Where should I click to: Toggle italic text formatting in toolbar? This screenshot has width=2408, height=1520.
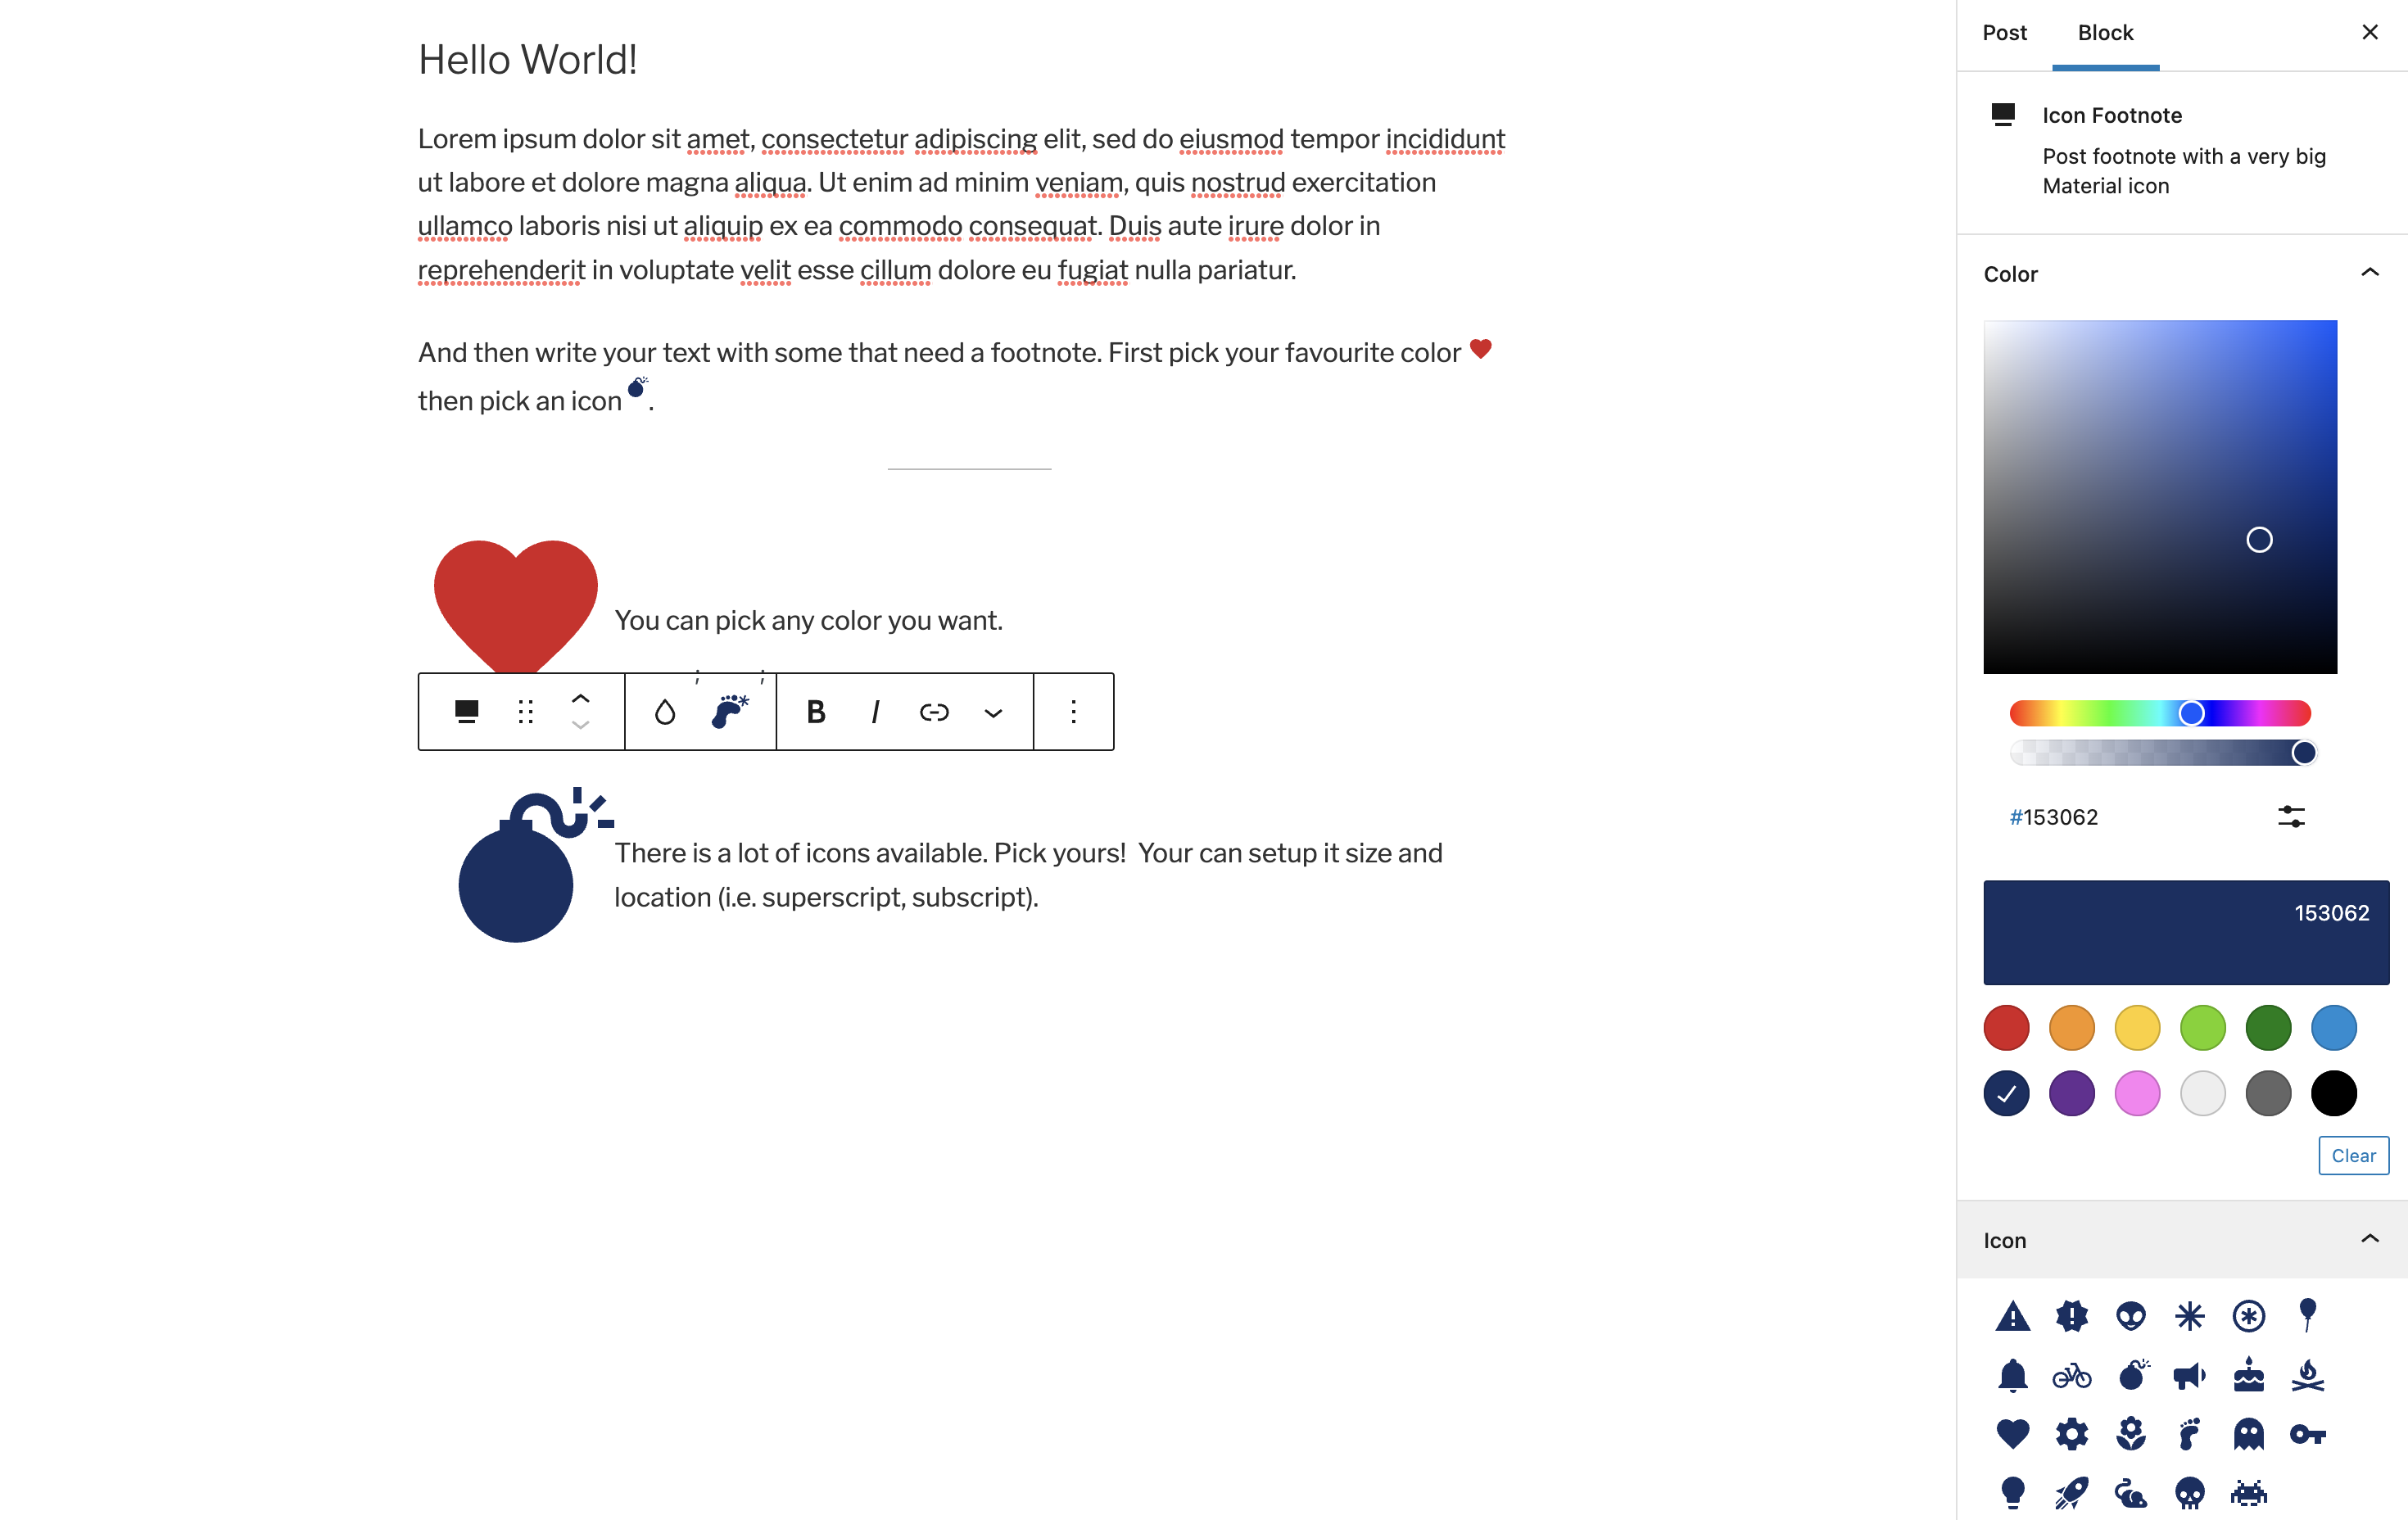point(872,711)
